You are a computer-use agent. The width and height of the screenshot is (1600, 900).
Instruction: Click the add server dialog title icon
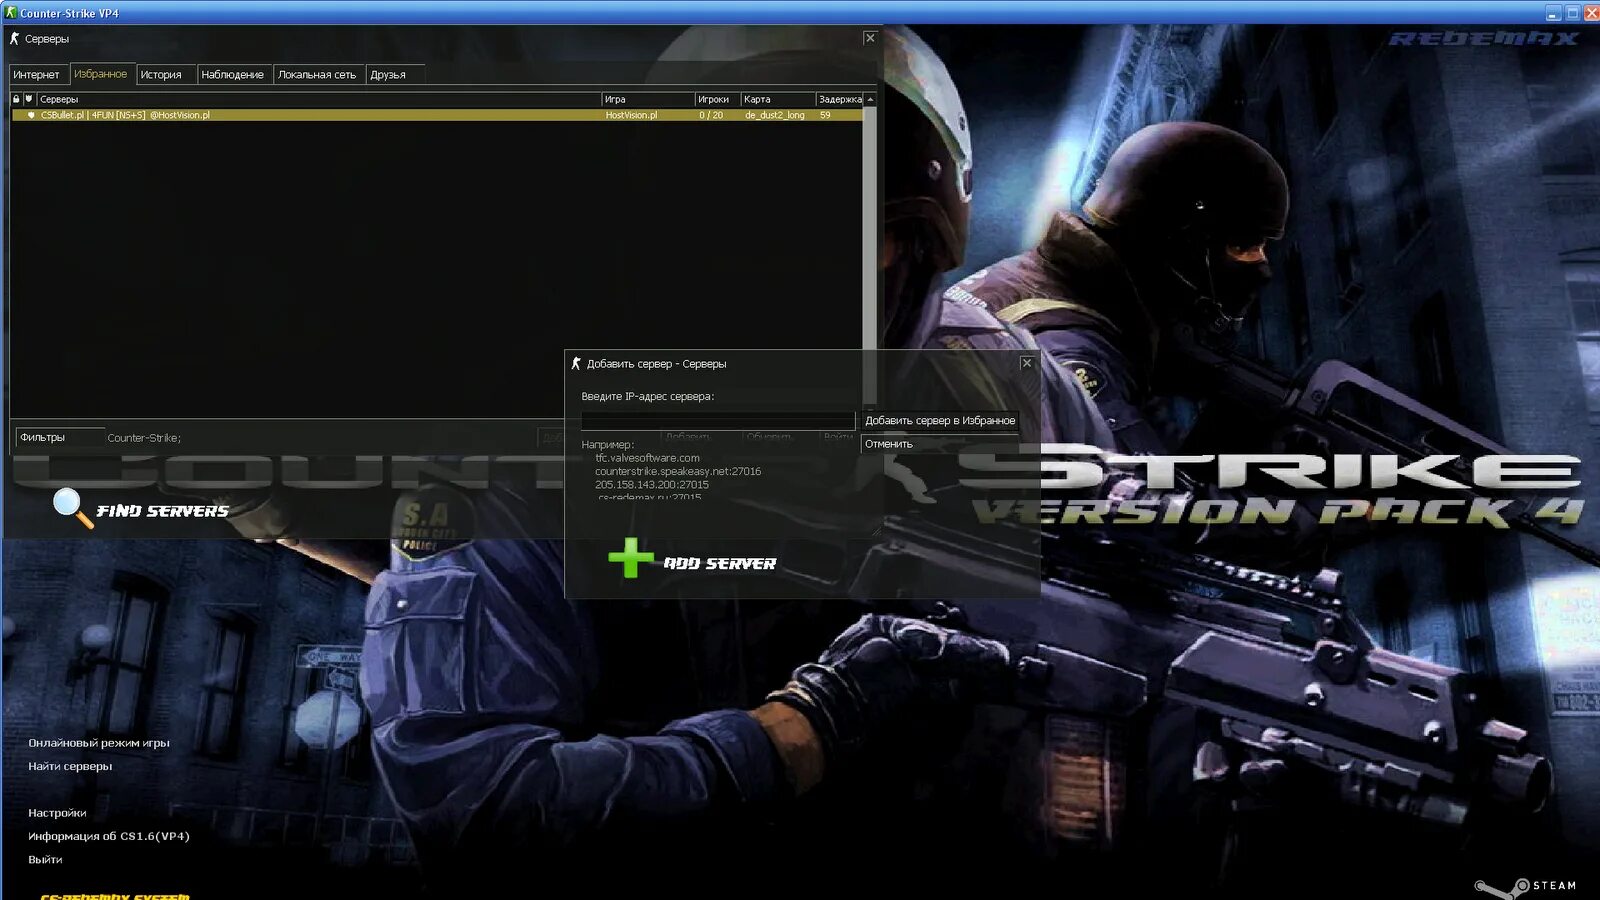(x=576, y=363)
